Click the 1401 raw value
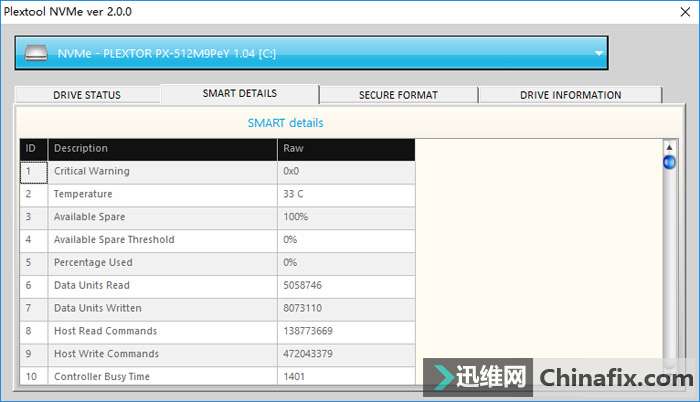 294,377
